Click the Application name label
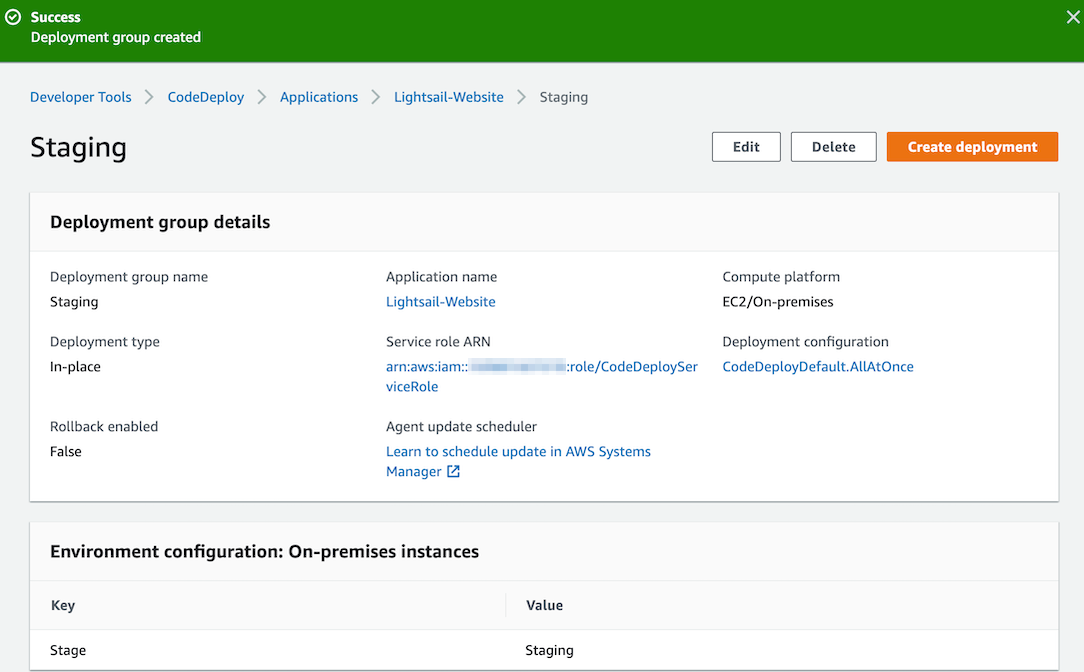The width and height of the screenshot is (1084, 672). [x=441, y=277]
